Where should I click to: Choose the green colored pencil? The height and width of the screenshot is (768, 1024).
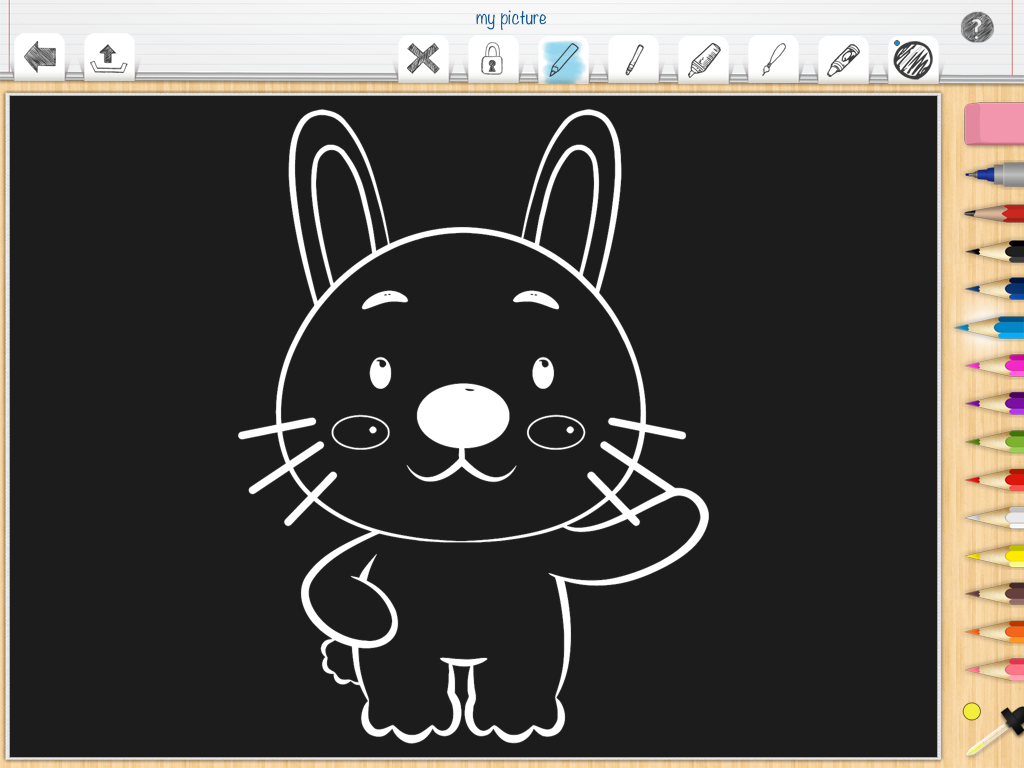[x=997, y=440]
